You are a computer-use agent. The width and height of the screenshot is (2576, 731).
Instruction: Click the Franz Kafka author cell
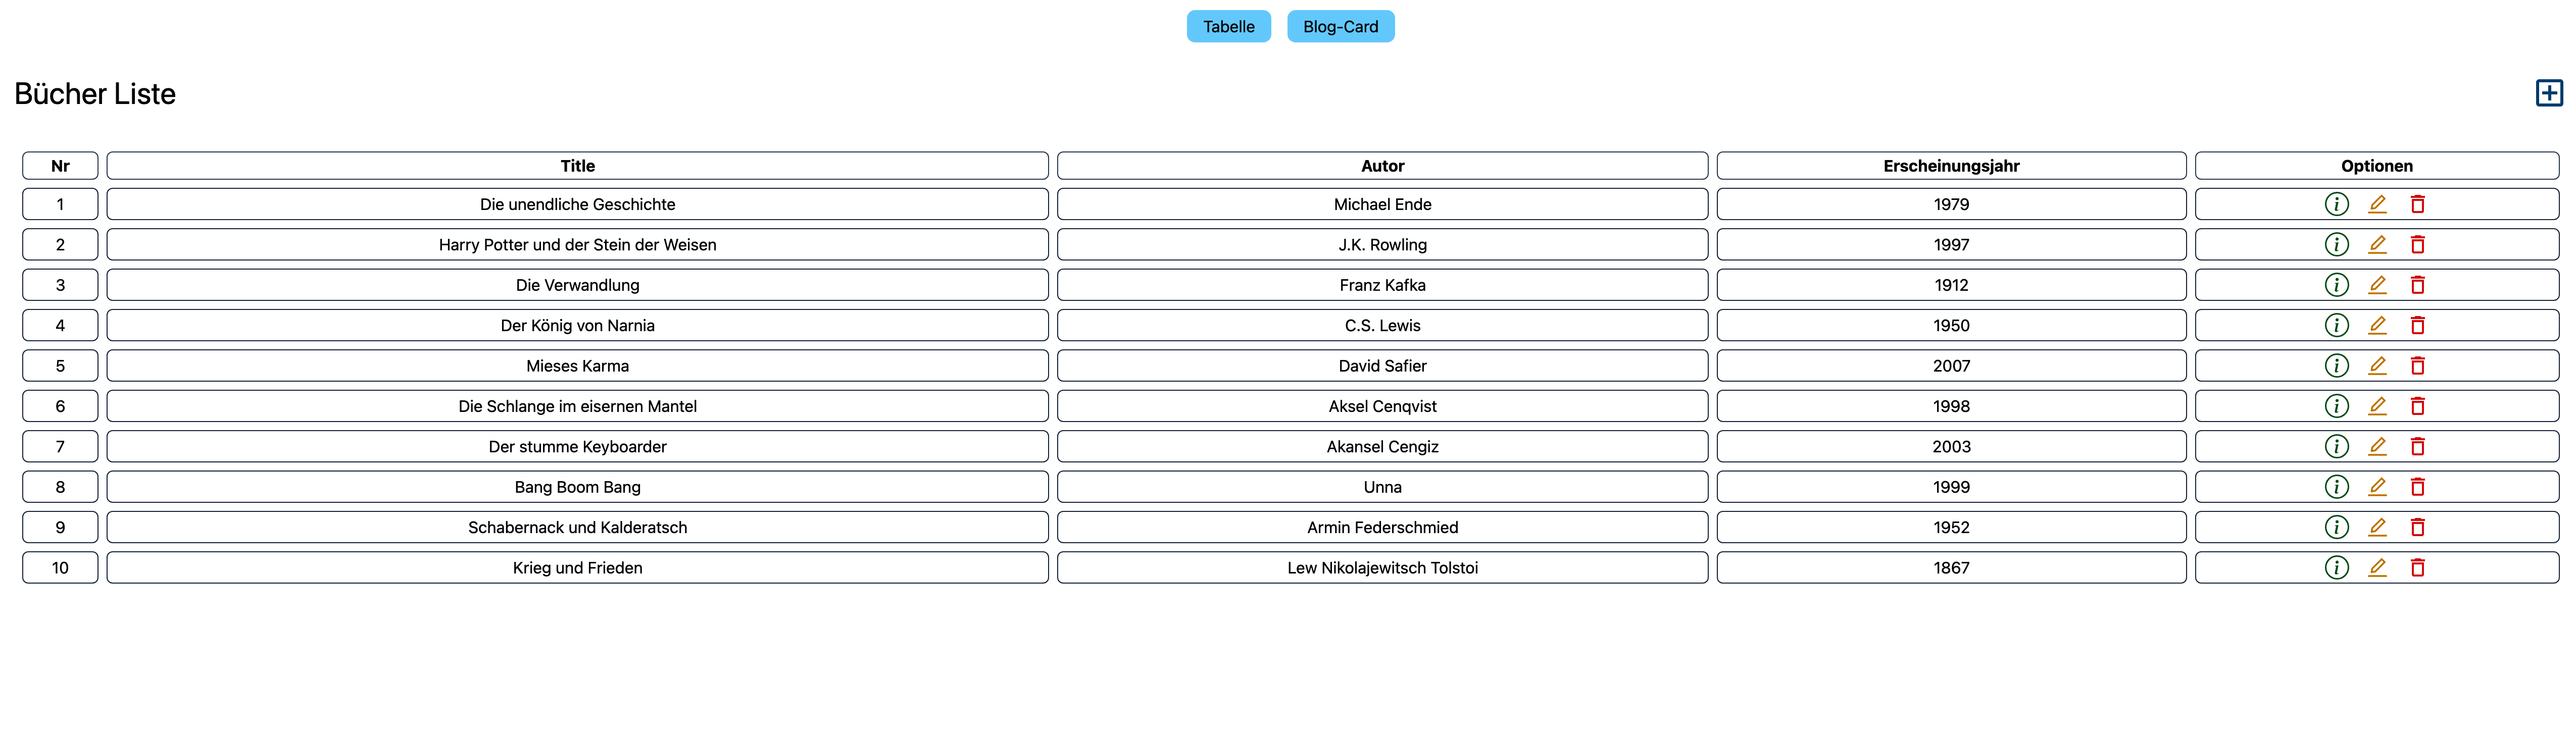(1382, 285)
